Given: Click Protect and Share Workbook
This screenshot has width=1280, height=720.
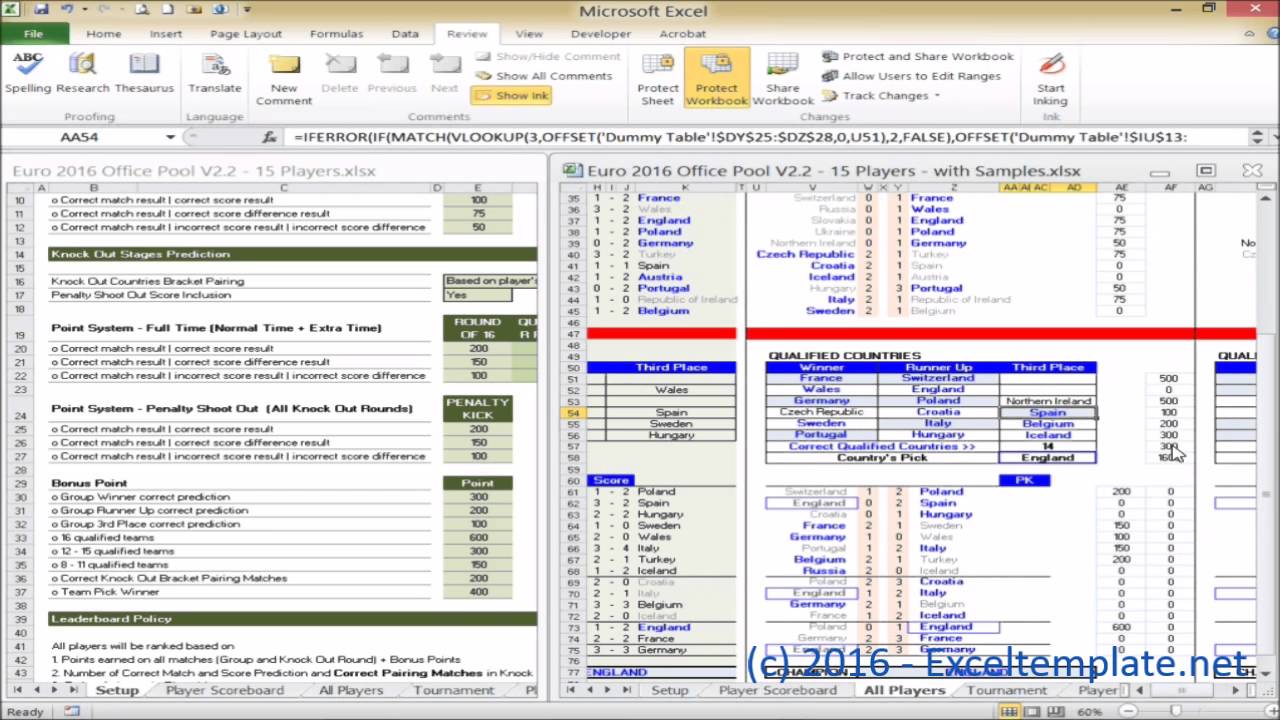Looking at the screenshot, I should 918,57.
